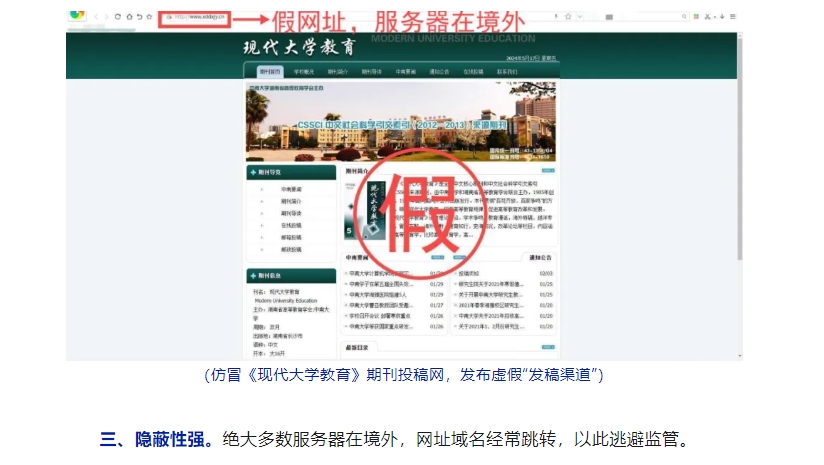
Task: Open the extensions grid icon in the browser toolbar
Action: pyautogui.click(x=696, y=17)
